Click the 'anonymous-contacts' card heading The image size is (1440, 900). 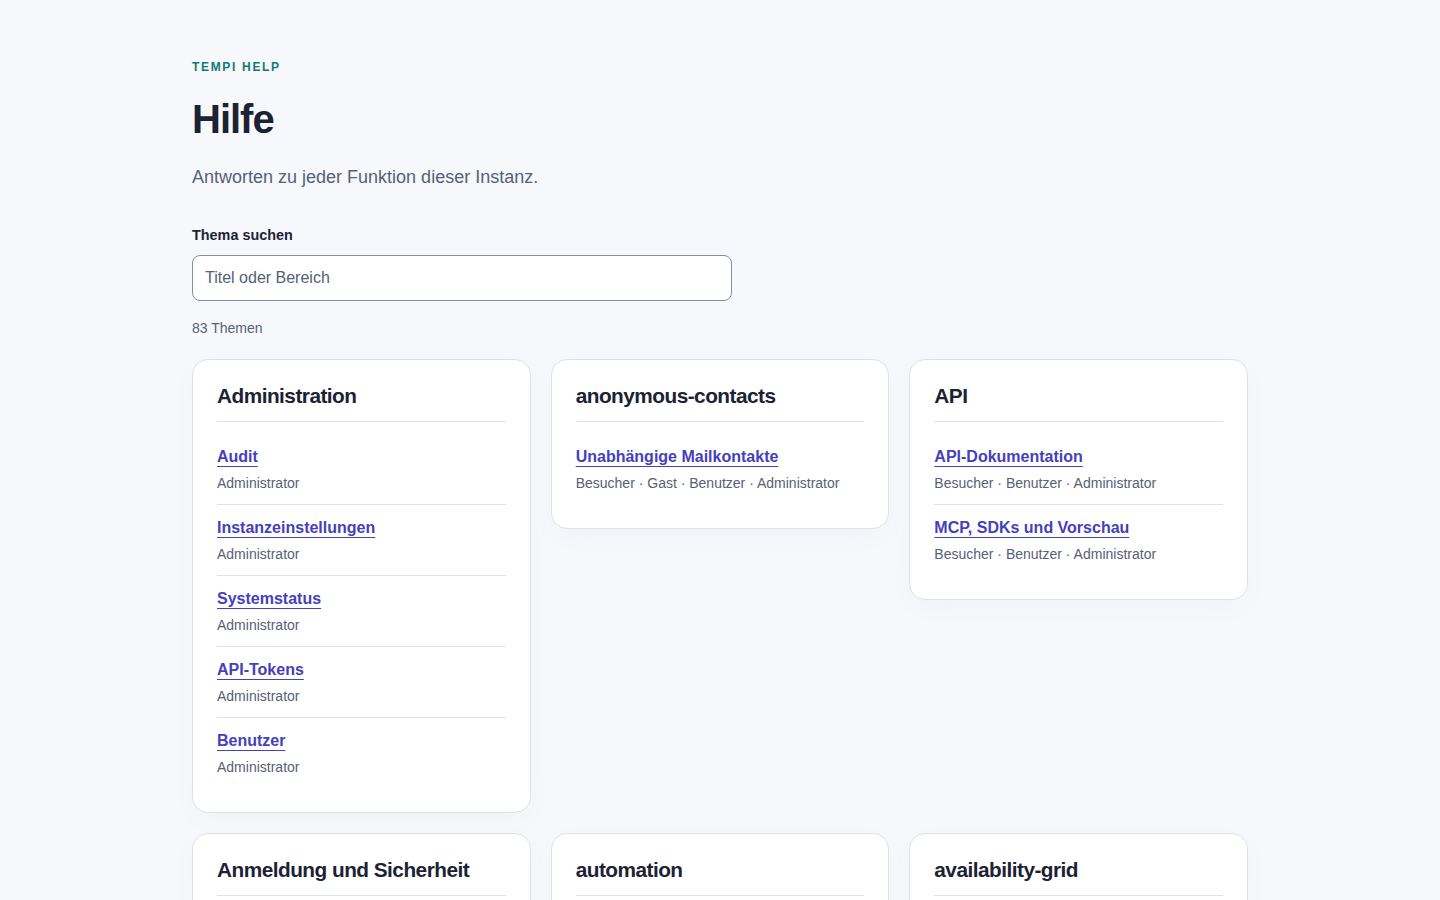(x=676, y=396)
